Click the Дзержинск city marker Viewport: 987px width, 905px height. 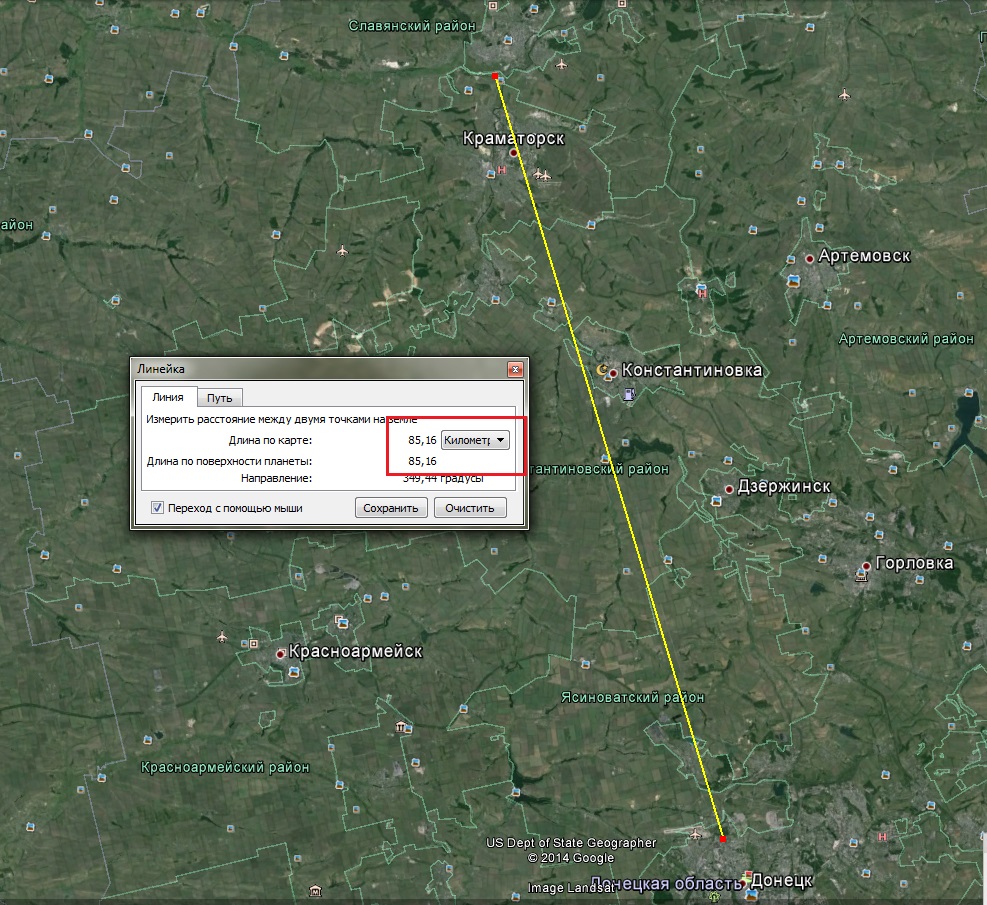click(729, 489)
